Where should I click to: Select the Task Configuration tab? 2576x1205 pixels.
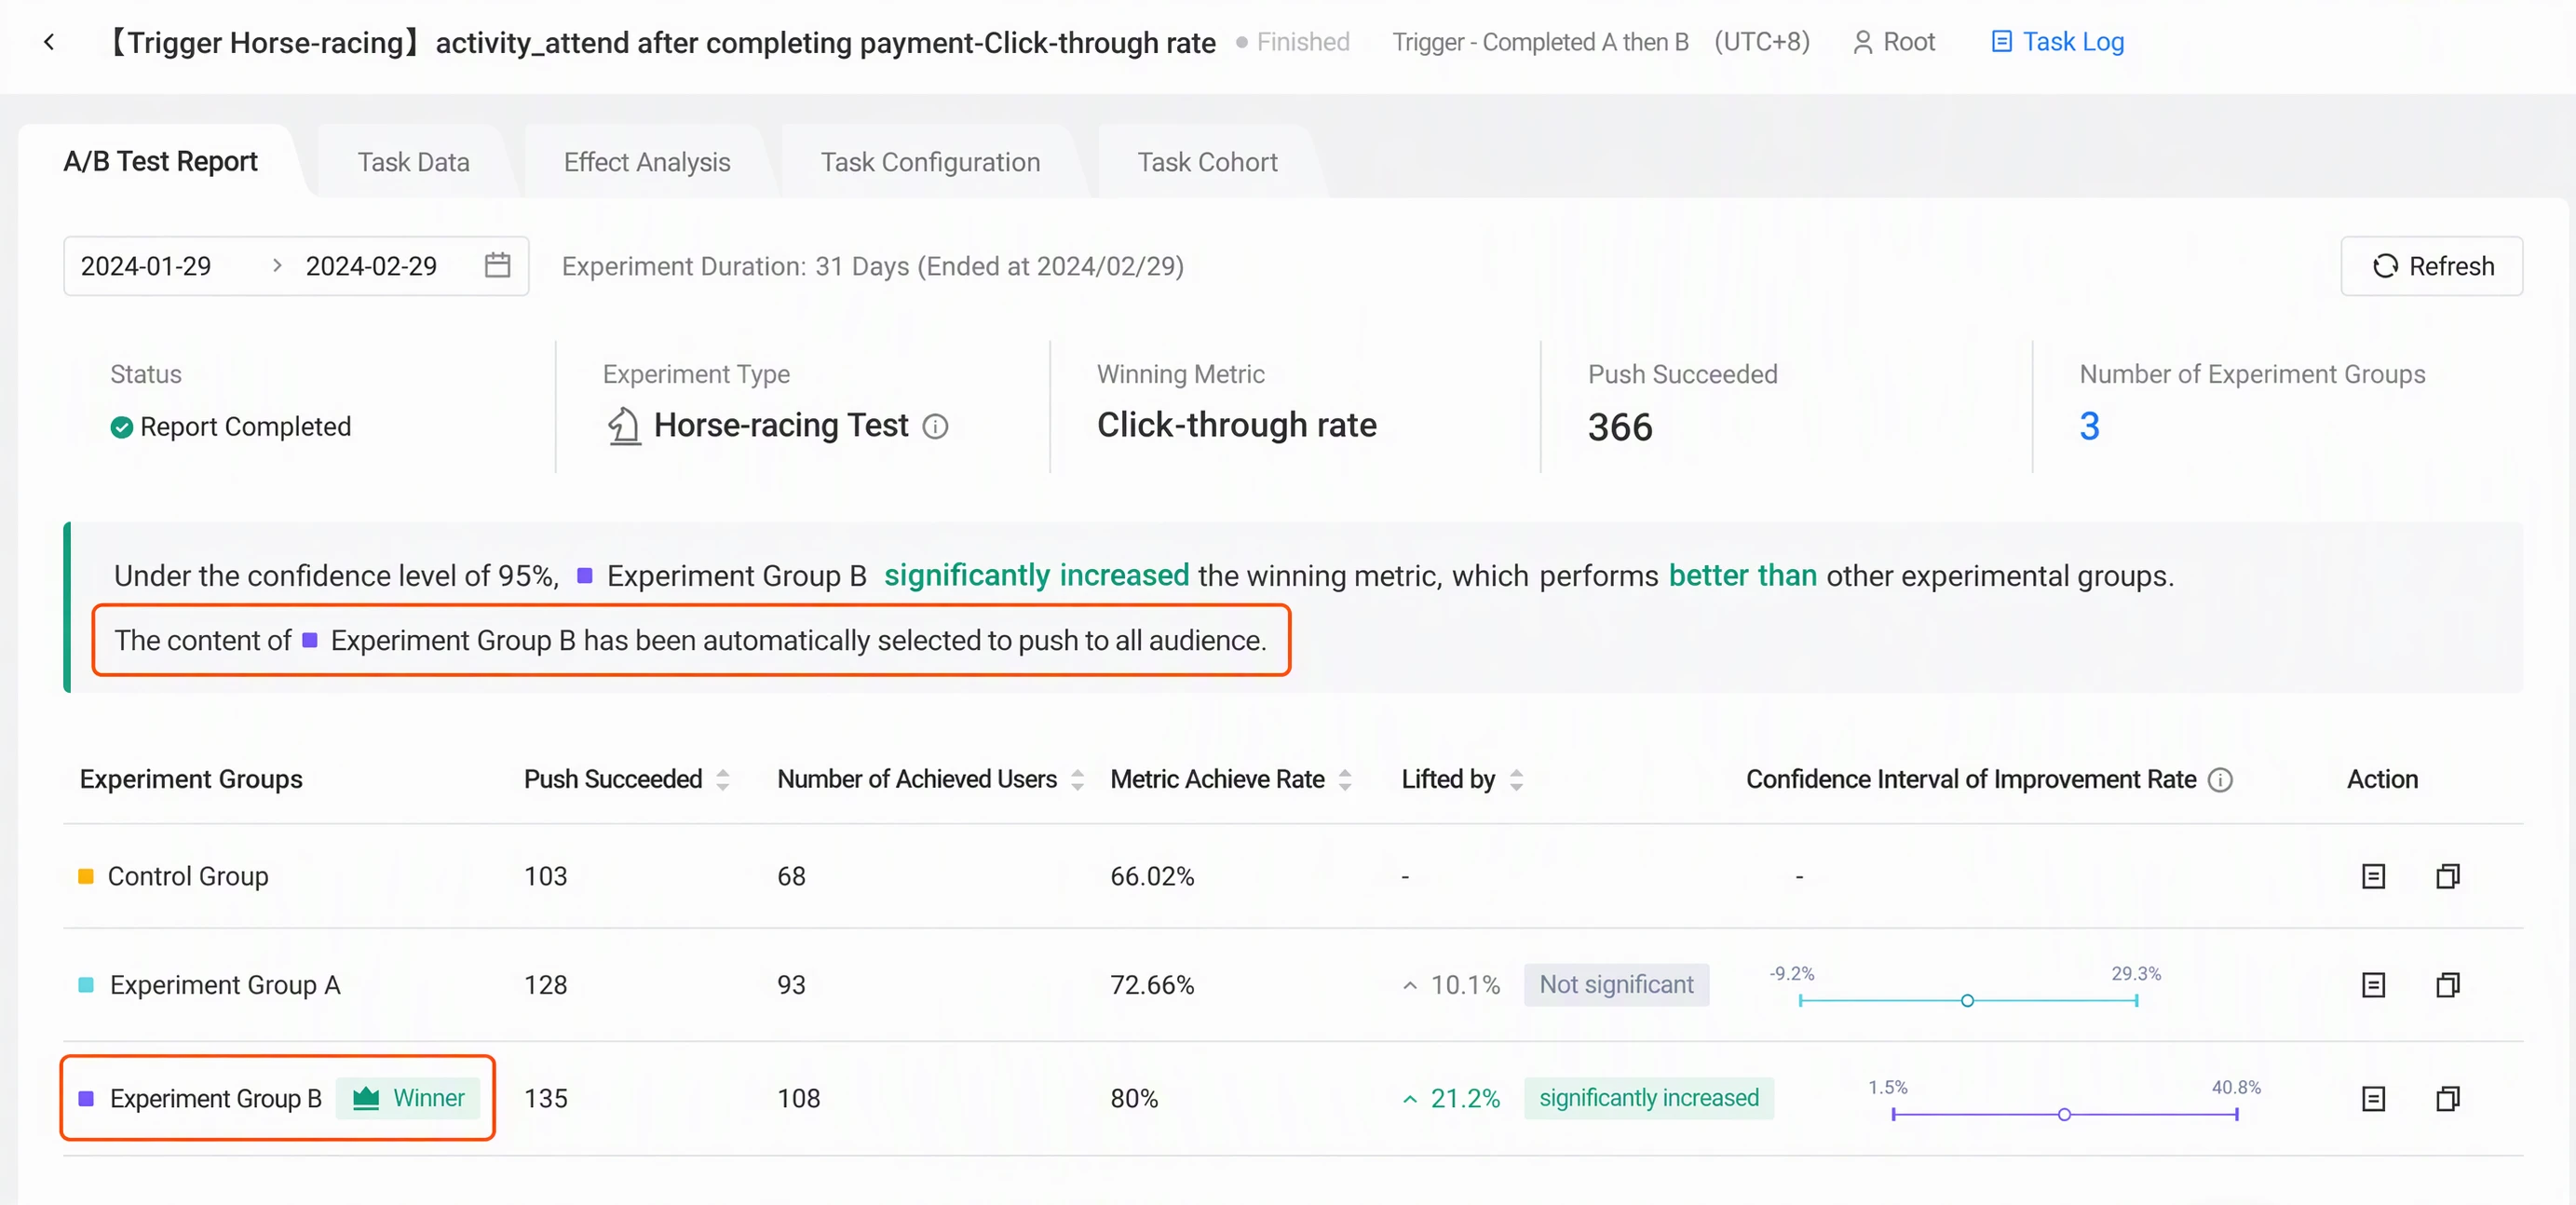pyautogui.click(x=930, y=162)
